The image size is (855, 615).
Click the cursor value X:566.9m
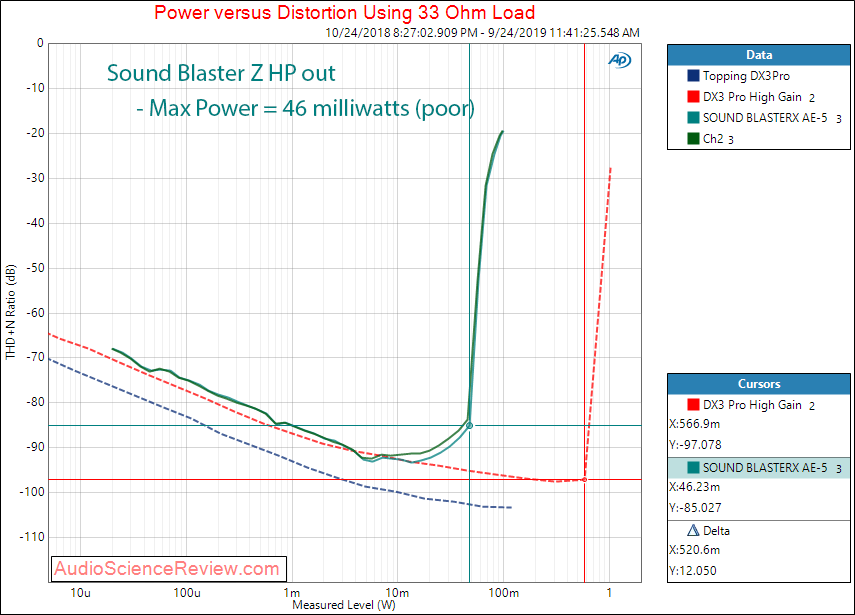pyautogui.click(x=694, y=424)
